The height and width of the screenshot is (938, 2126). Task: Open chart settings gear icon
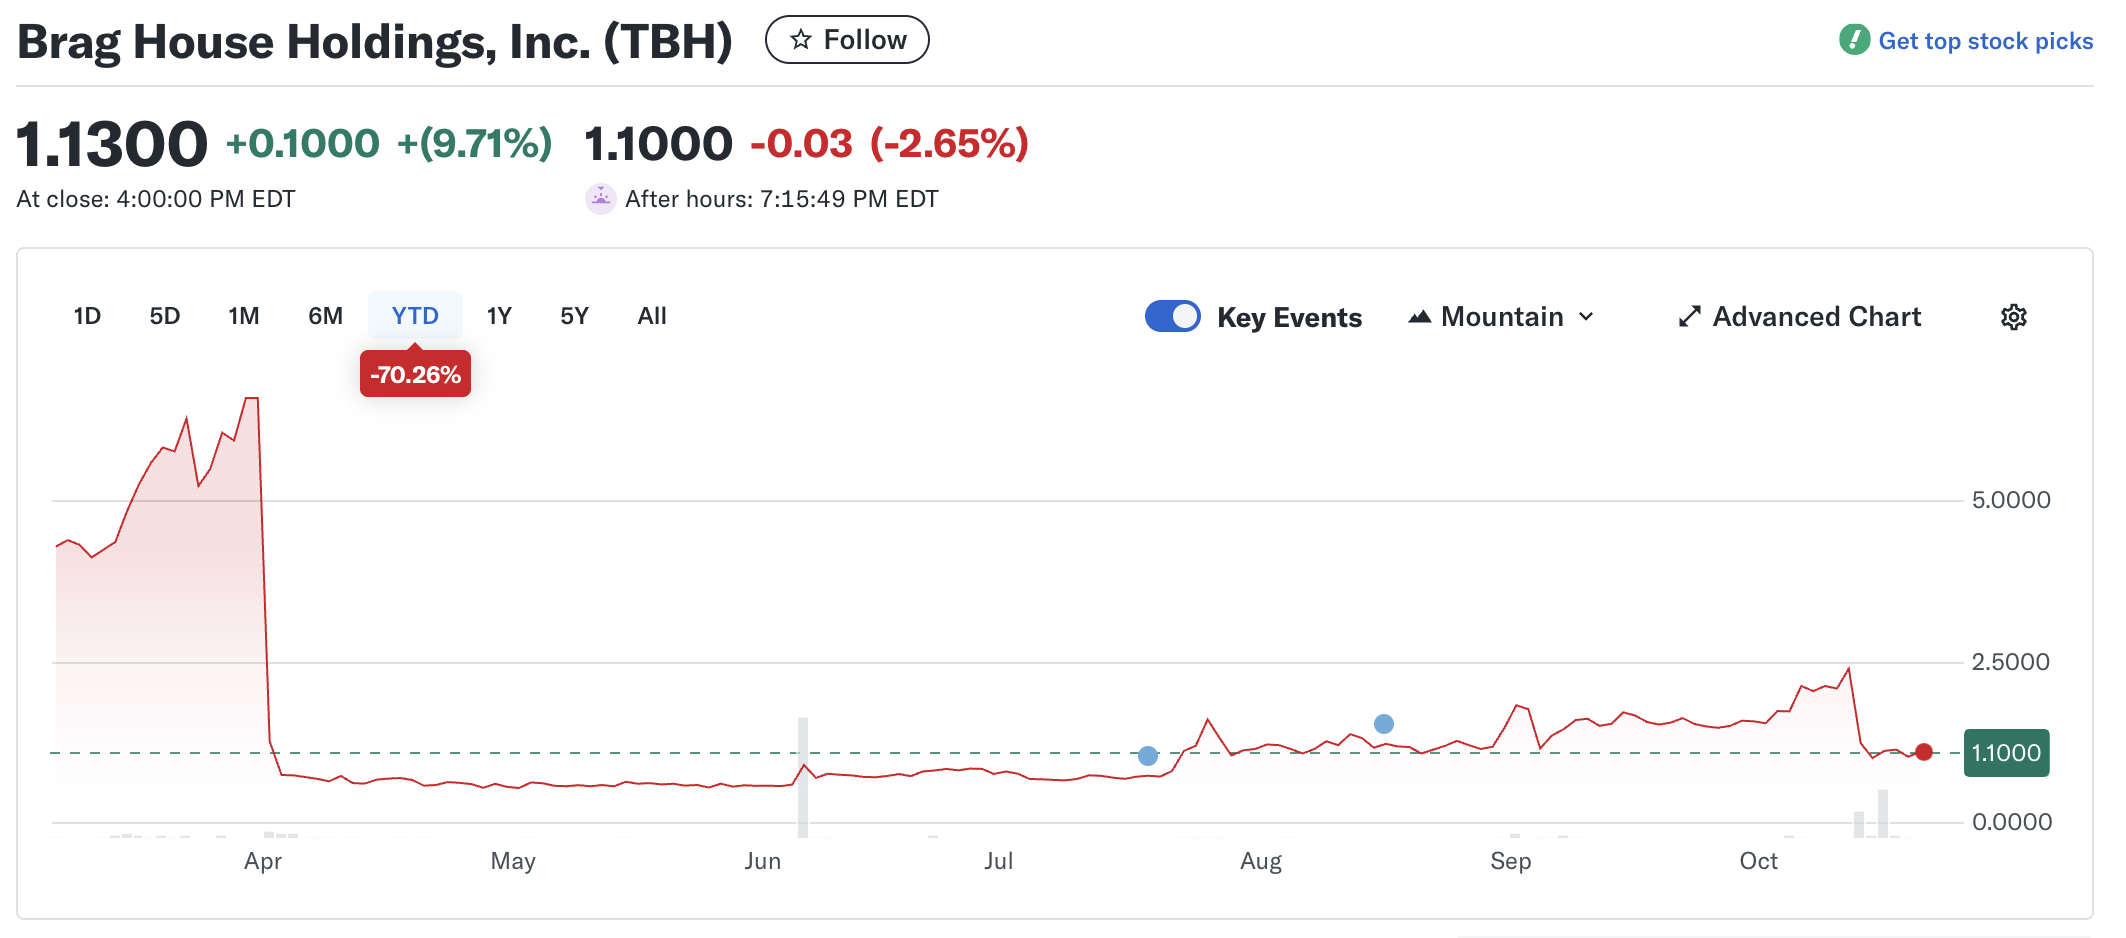click(x=2013, y=317)
